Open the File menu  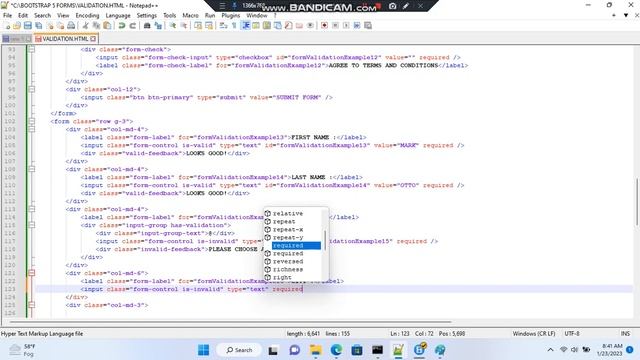coord(7,16)
